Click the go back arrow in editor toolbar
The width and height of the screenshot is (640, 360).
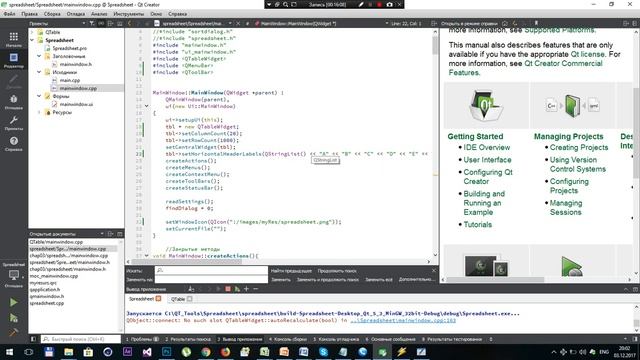point(130,24)
